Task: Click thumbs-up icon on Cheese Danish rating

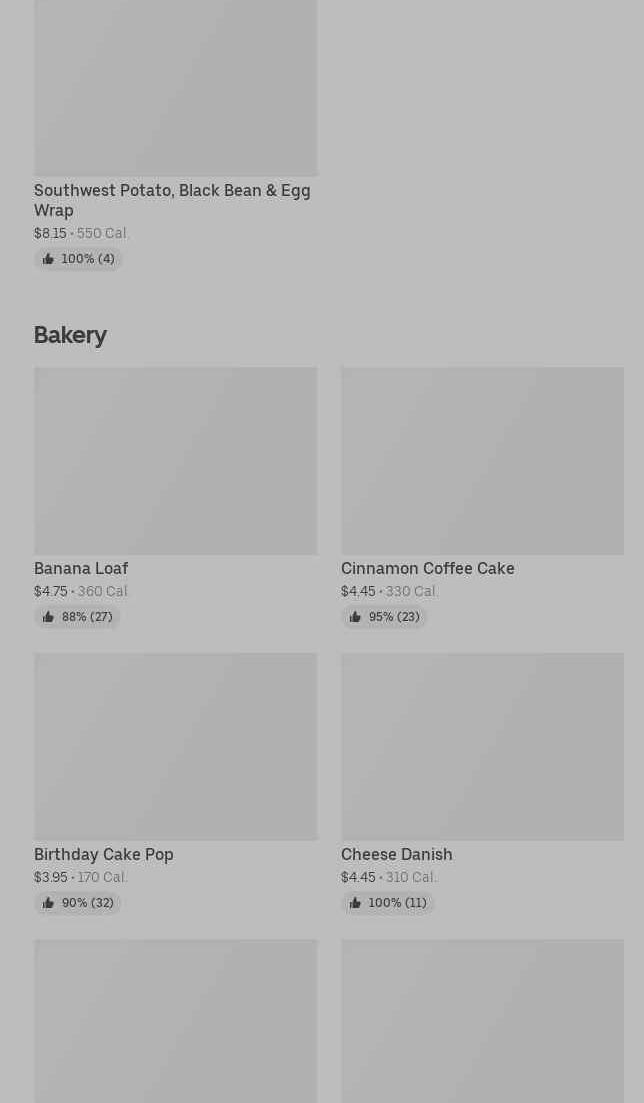Action: (355, 903)
